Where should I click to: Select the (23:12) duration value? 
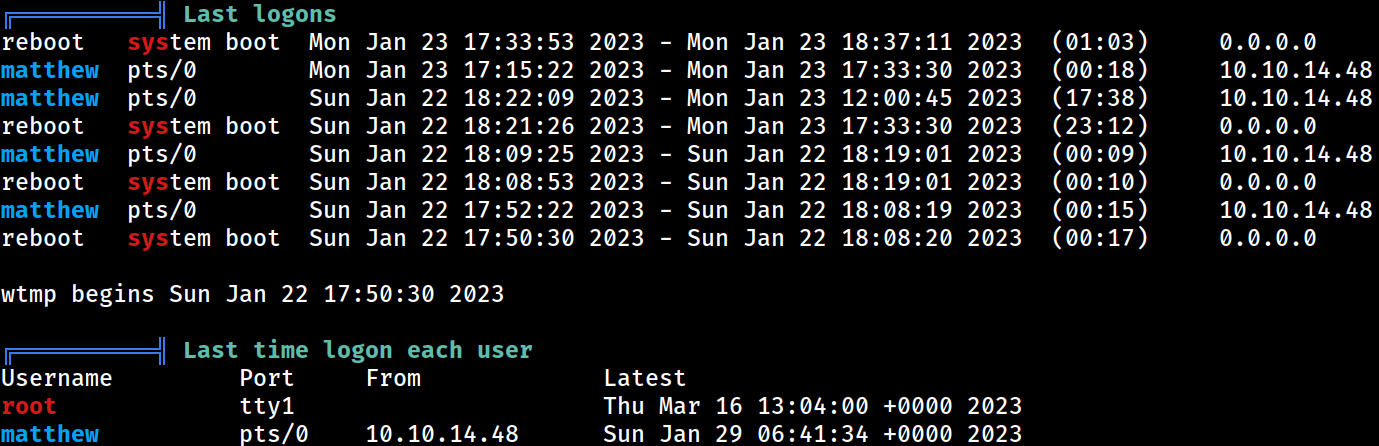pyautogui.click(x=1100, y=126)
